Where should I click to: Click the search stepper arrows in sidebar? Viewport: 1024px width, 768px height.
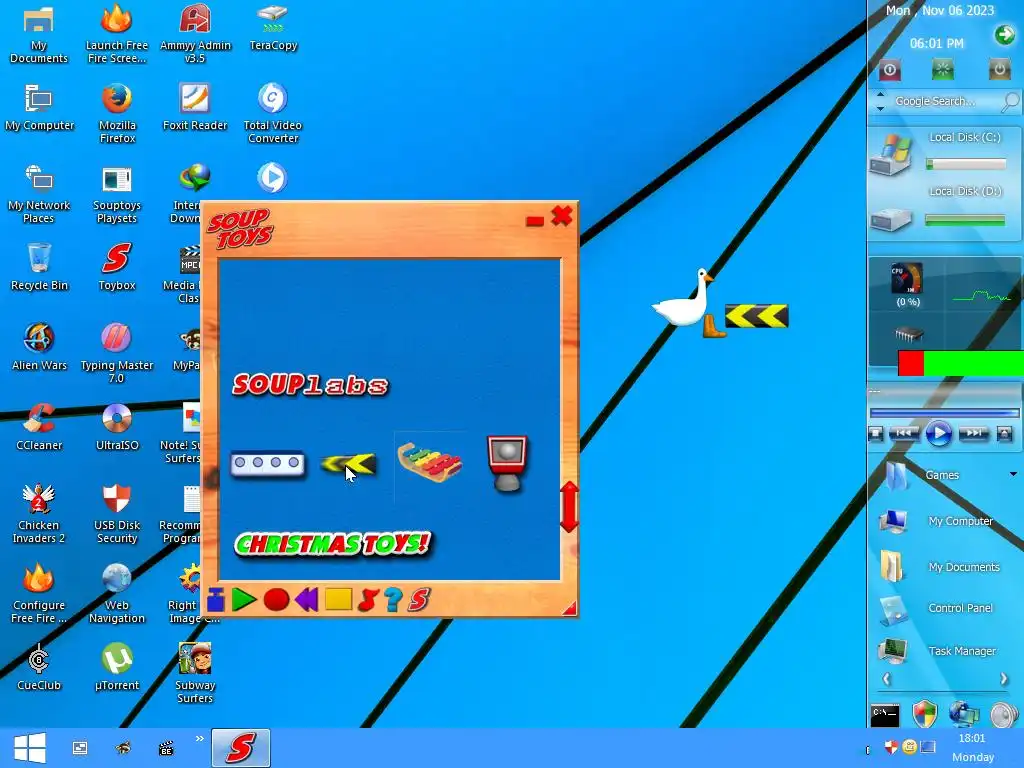tap(880, 101)
